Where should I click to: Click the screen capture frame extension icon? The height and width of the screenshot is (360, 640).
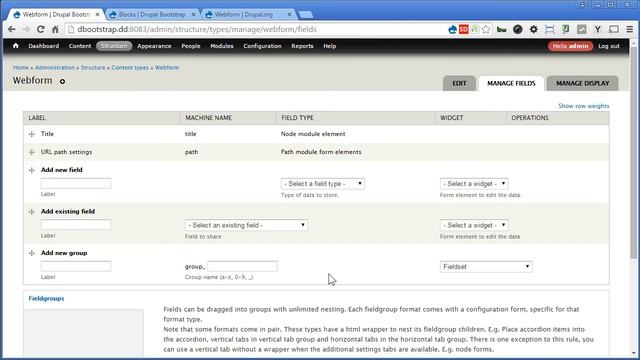[x=549, y=29]
